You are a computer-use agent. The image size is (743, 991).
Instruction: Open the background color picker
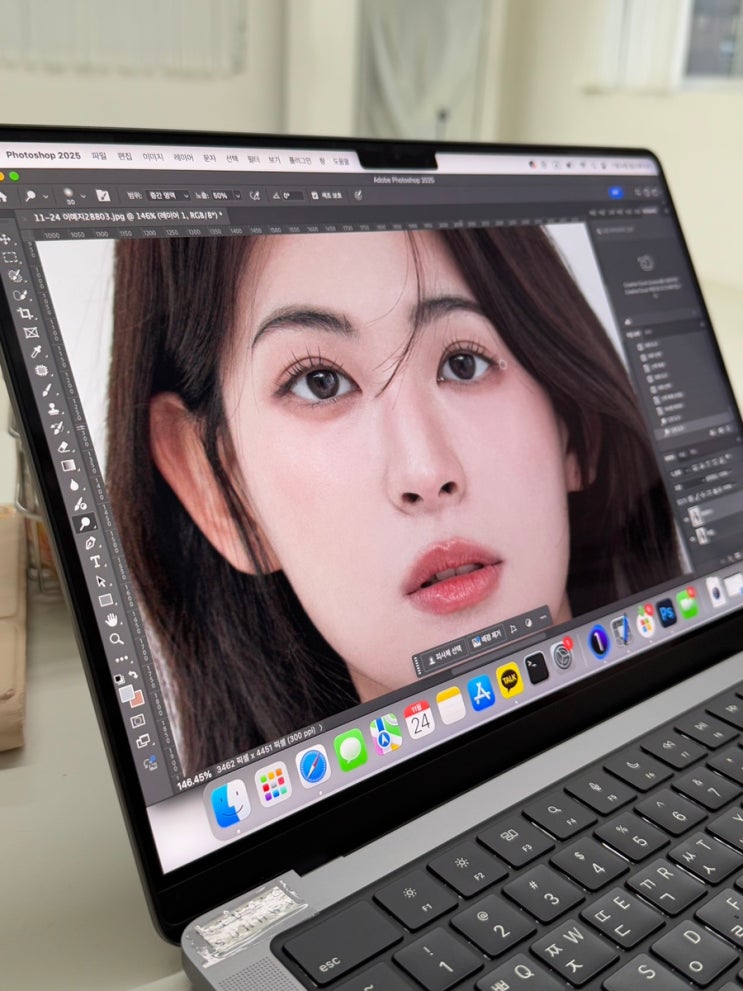[x=137, y=699]
